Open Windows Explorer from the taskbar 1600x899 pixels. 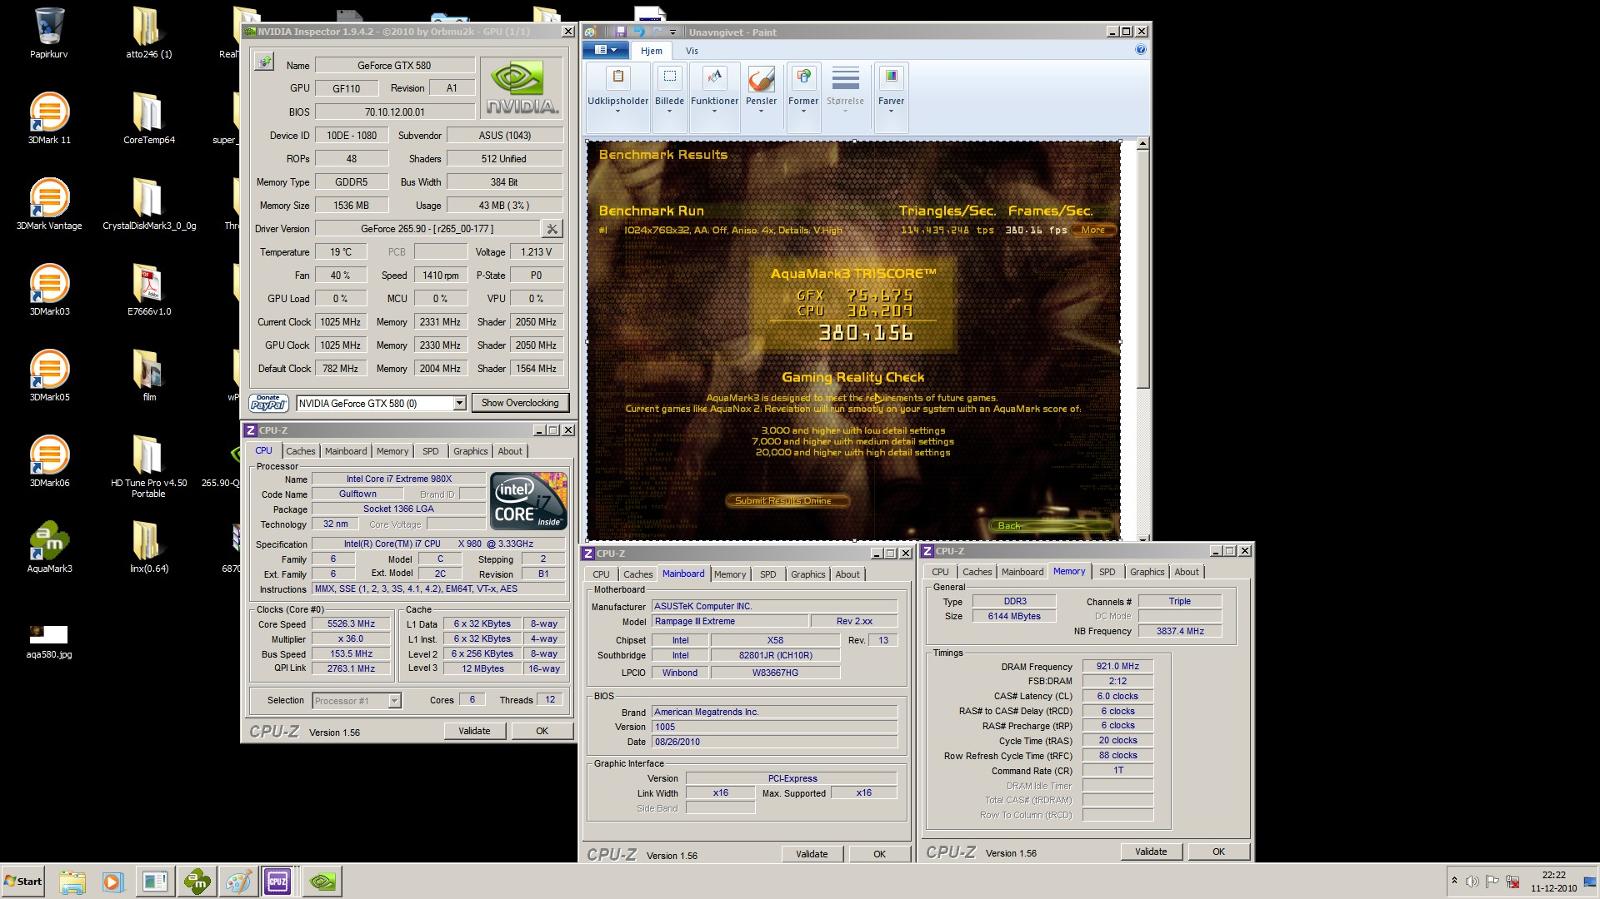(72, 882)
